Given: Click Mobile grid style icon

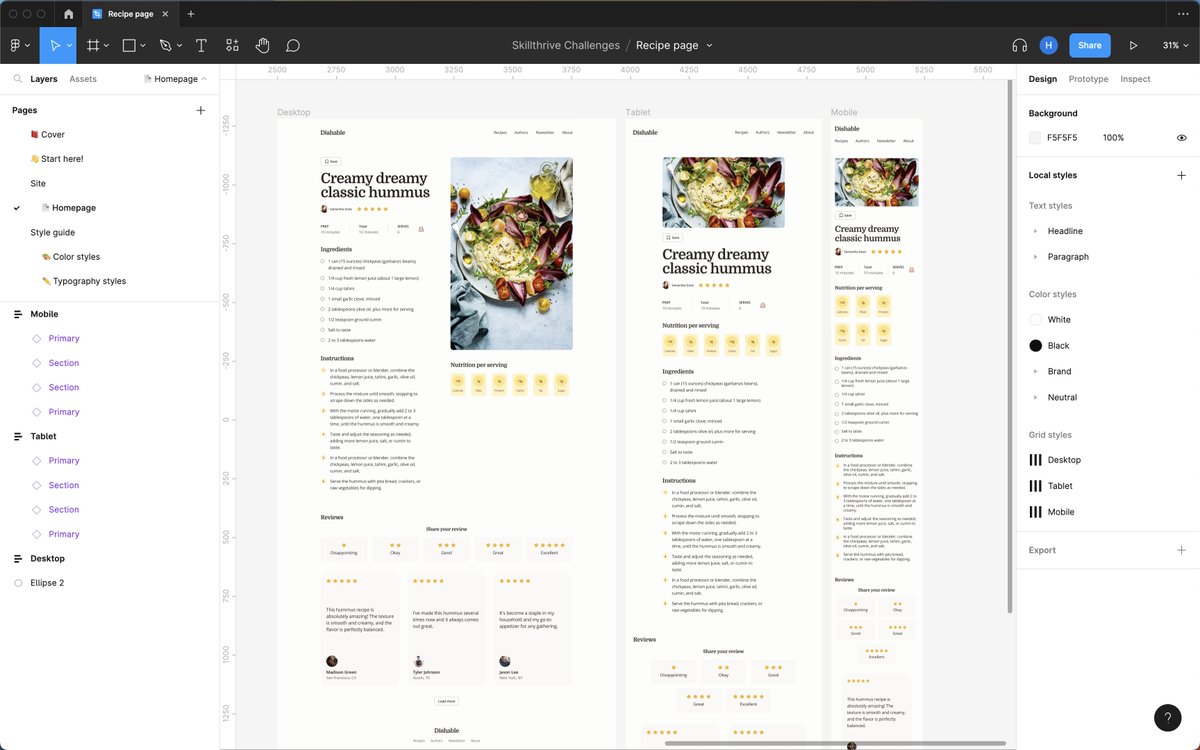Looking at the screenshot, I should (1035, 512).
